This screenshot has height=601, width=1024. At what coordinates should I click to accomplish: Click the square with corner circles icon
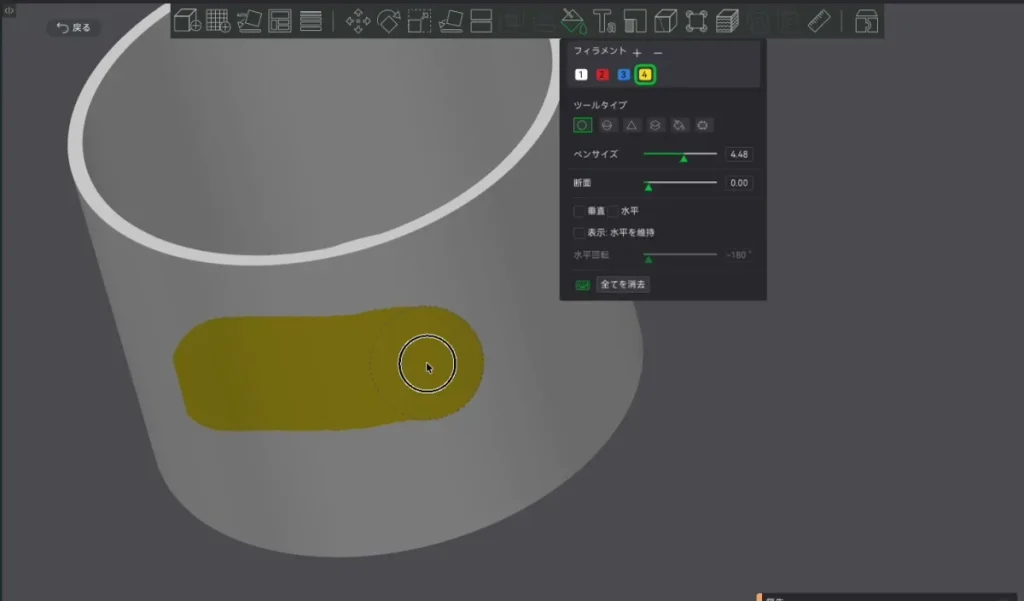(696, 21)
